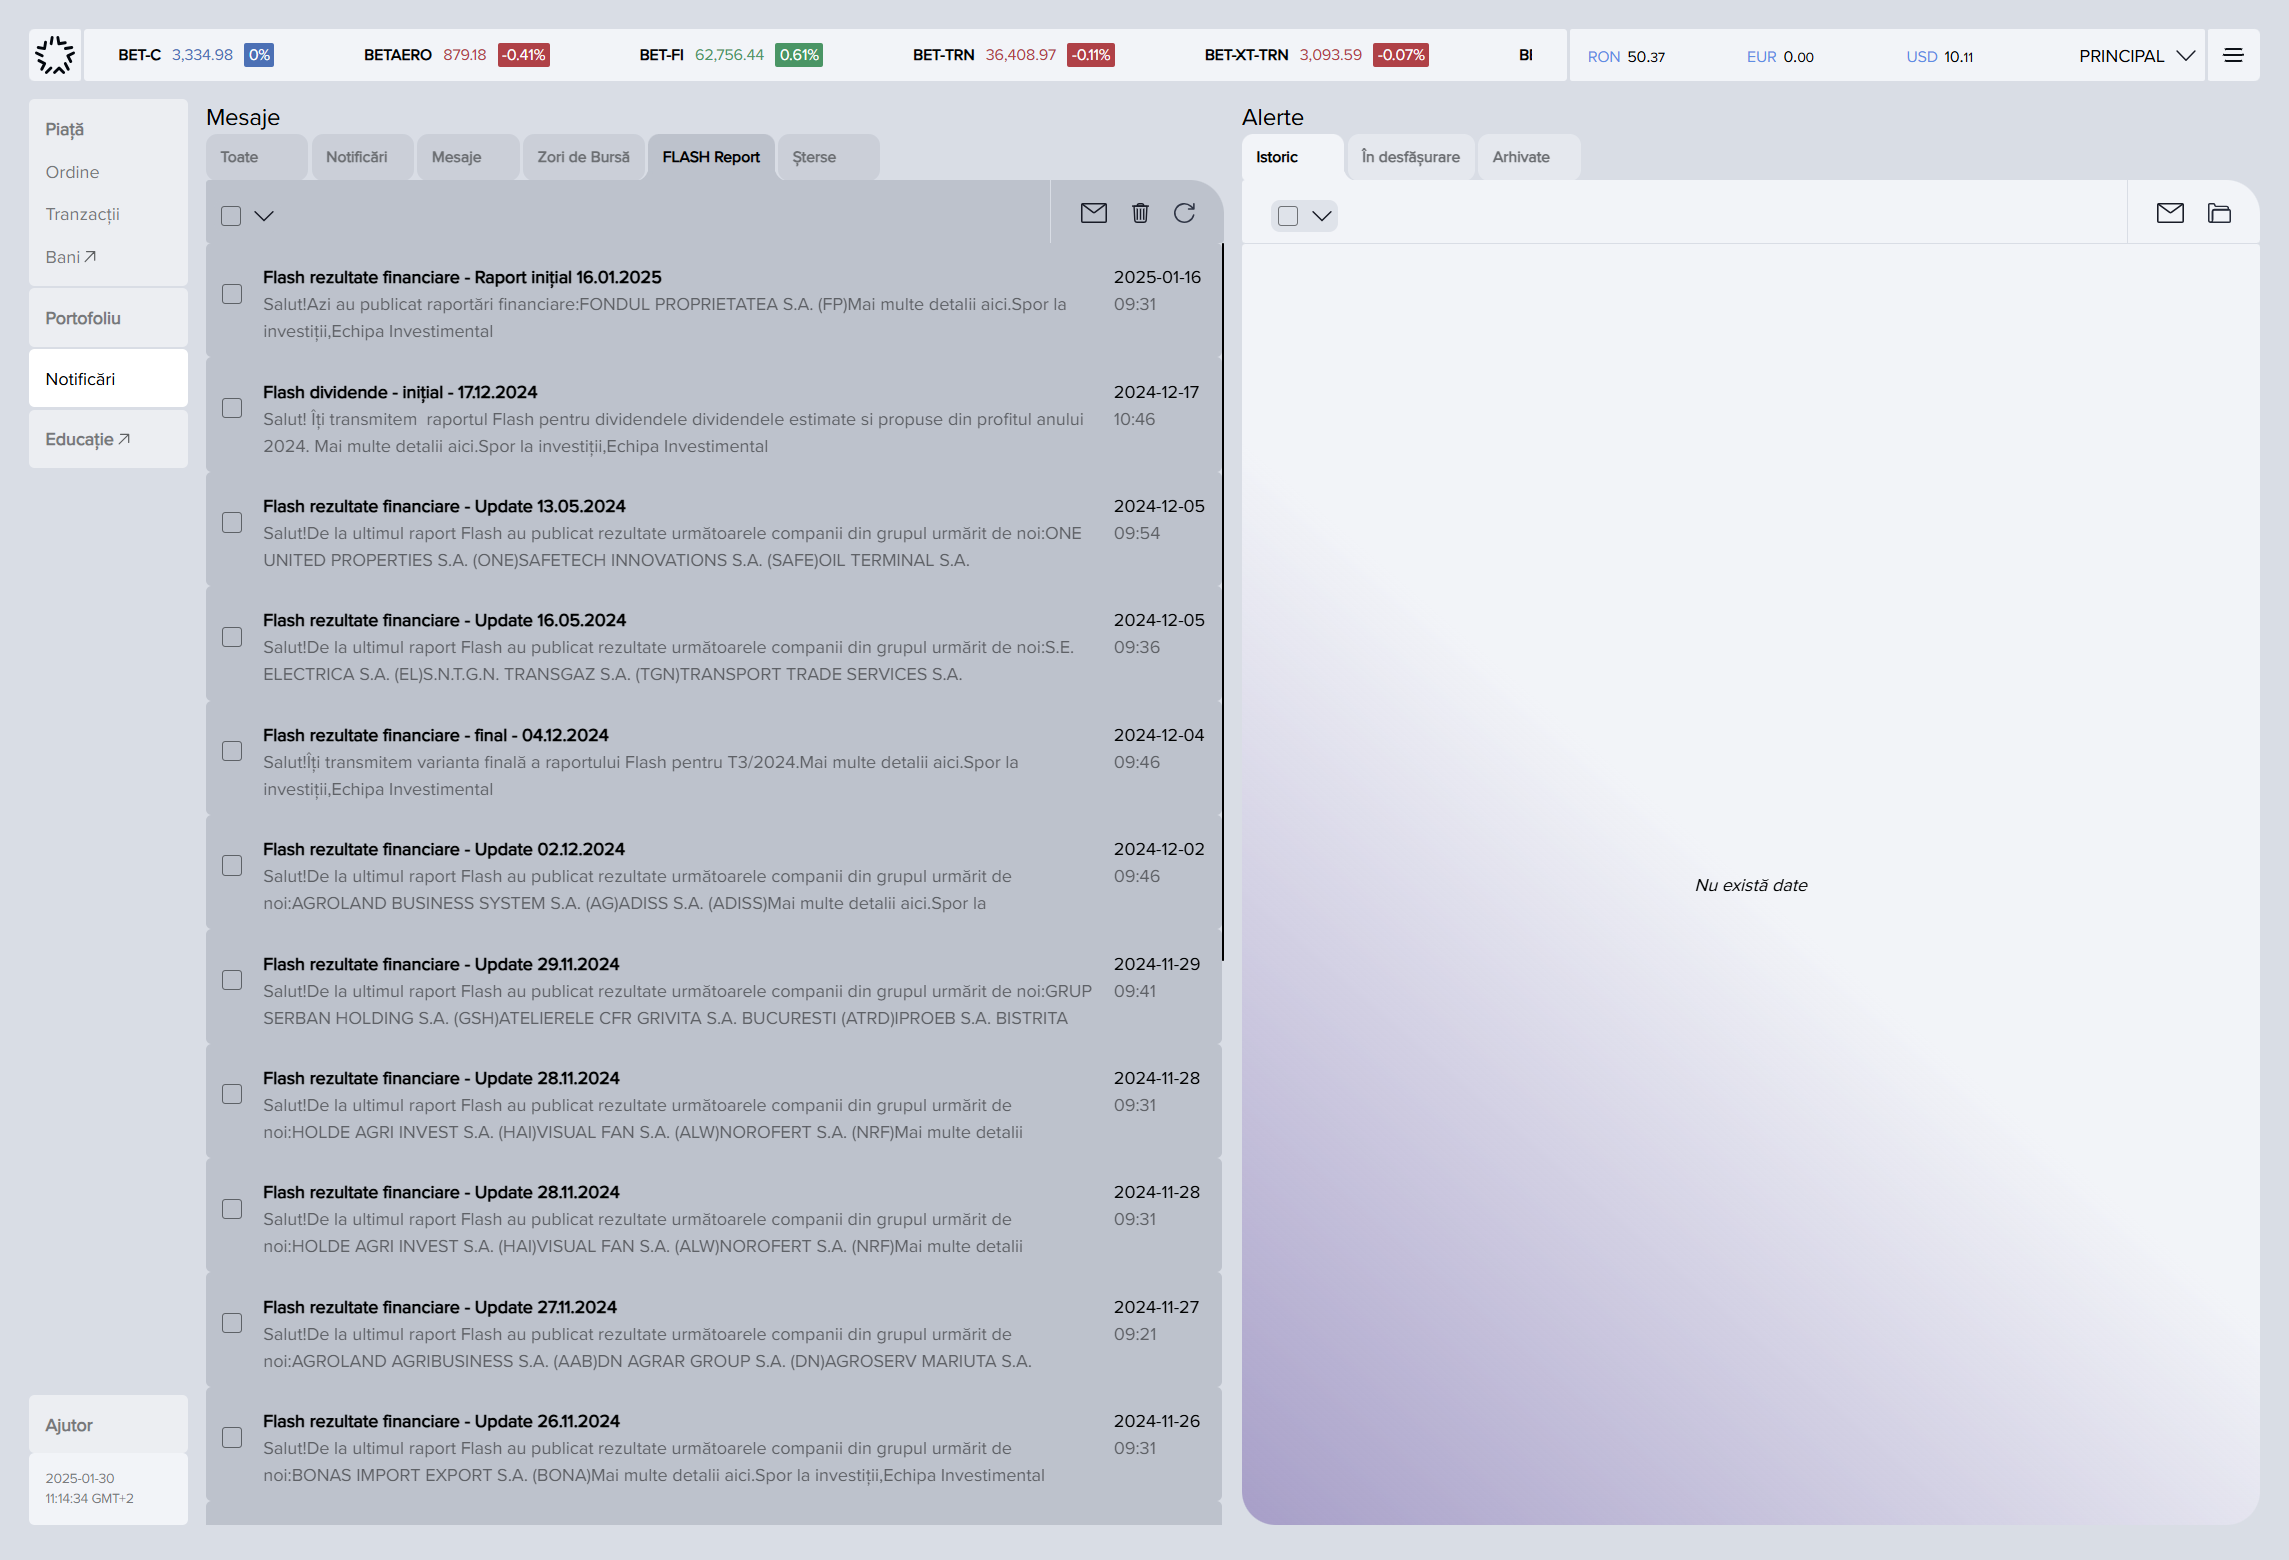Click the Investimental starburst logo

[55, 55]
